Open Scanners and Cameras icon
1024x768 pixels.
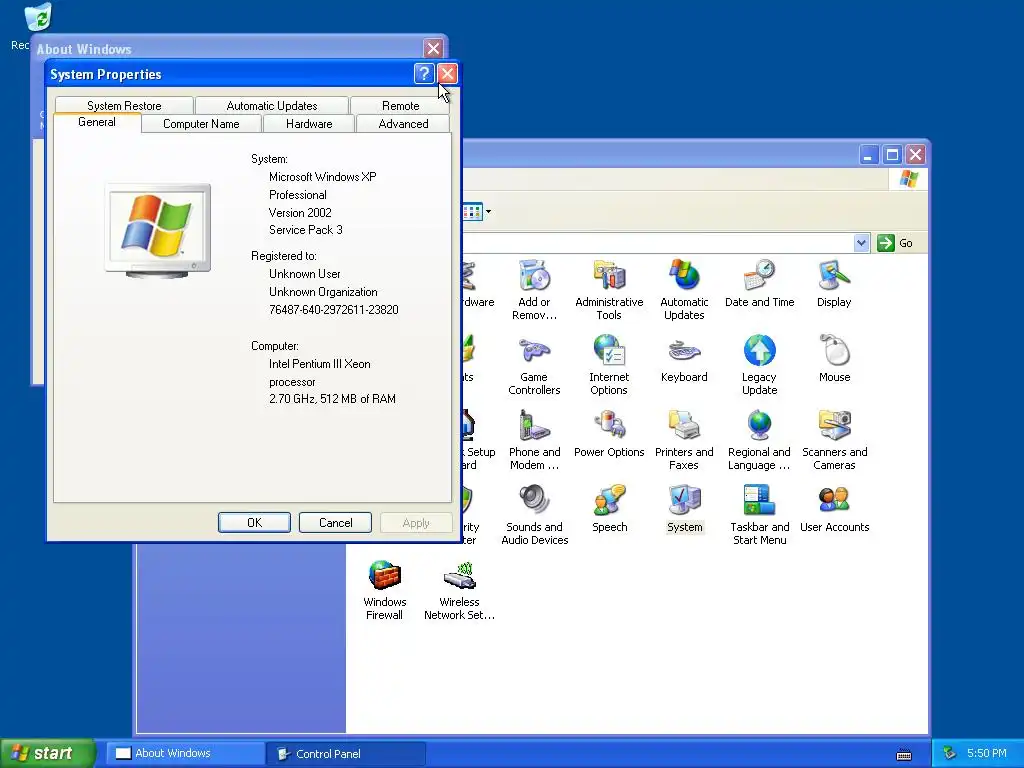coord(834,440)
